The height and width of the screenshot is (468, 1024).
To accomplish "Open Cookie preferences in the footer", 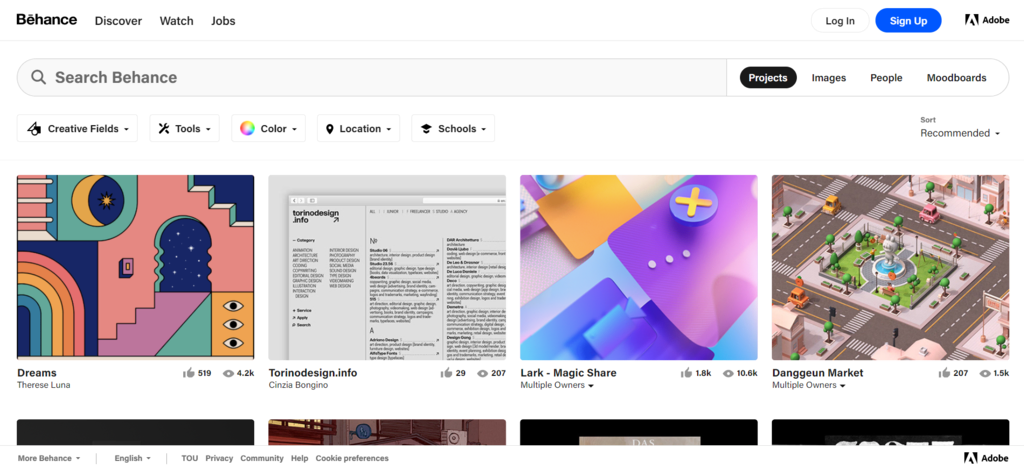I will [352, 458].
